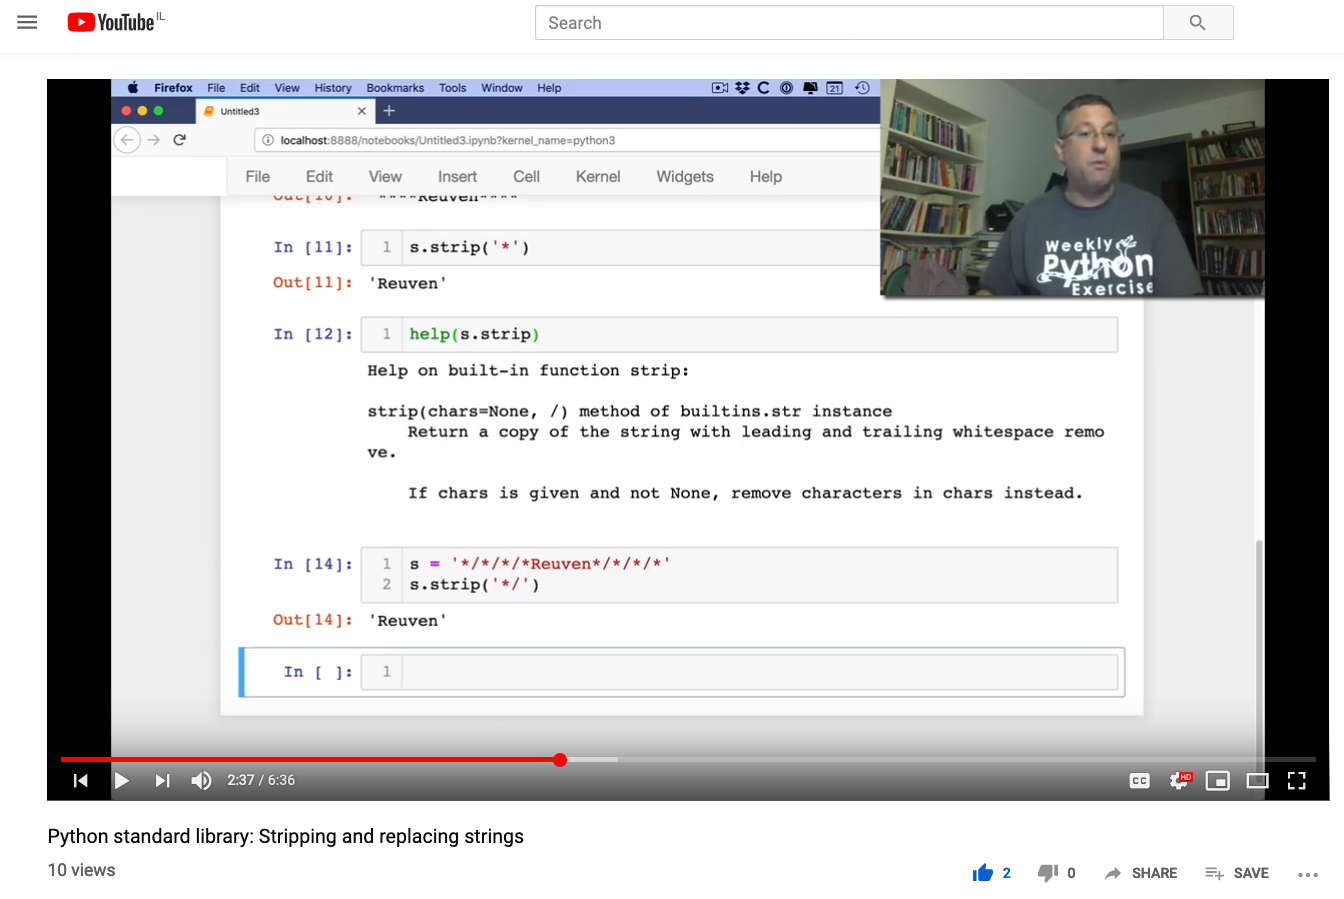Click the presenter webcam overlay
Viewport: 1344px width, 899px height.
tap(1072, 188)
